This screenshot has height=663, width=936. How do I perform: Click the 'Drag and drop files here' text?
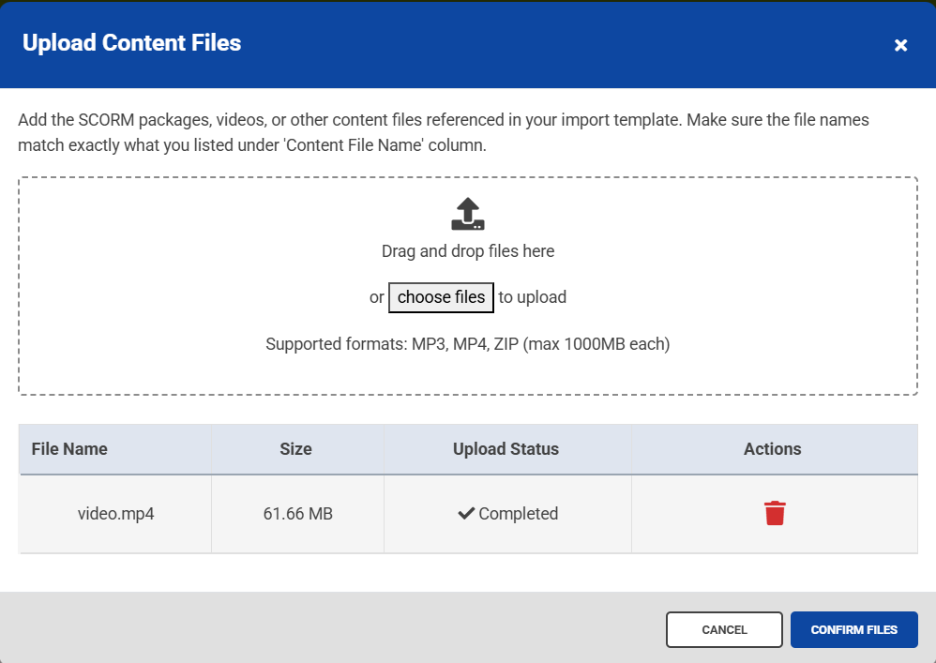[468, 251]
